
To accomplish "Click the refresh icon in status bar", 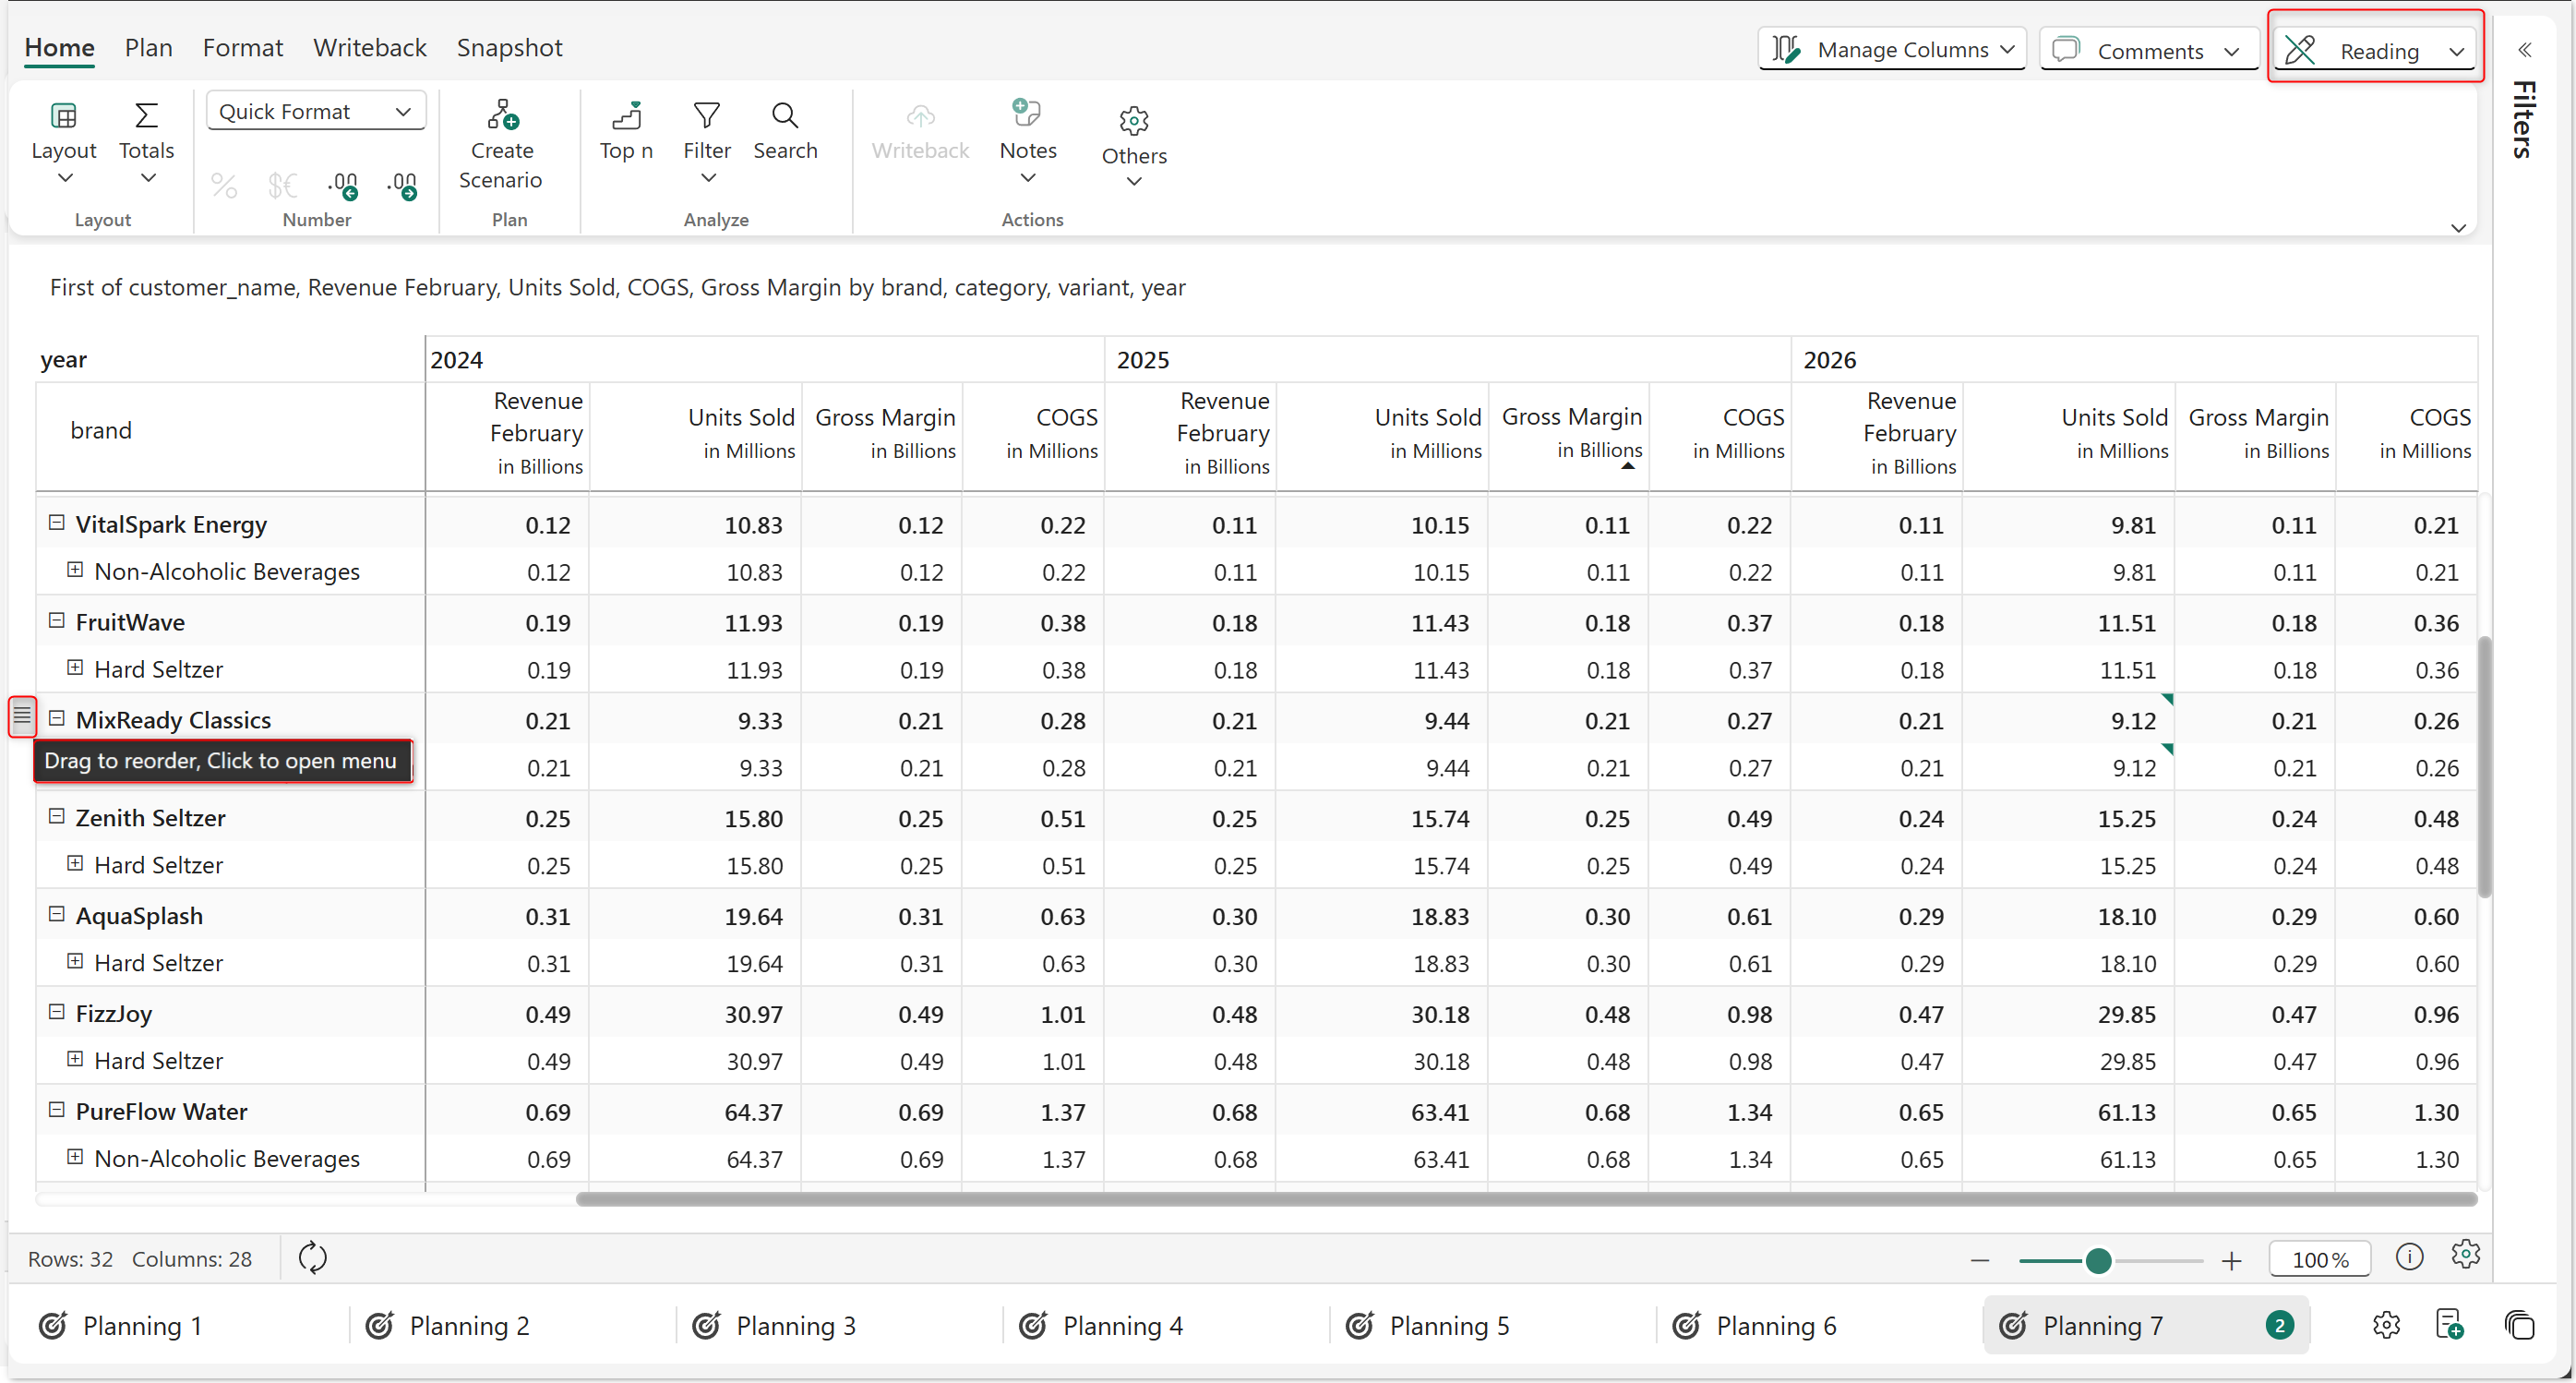I will tap(313, 1258).
